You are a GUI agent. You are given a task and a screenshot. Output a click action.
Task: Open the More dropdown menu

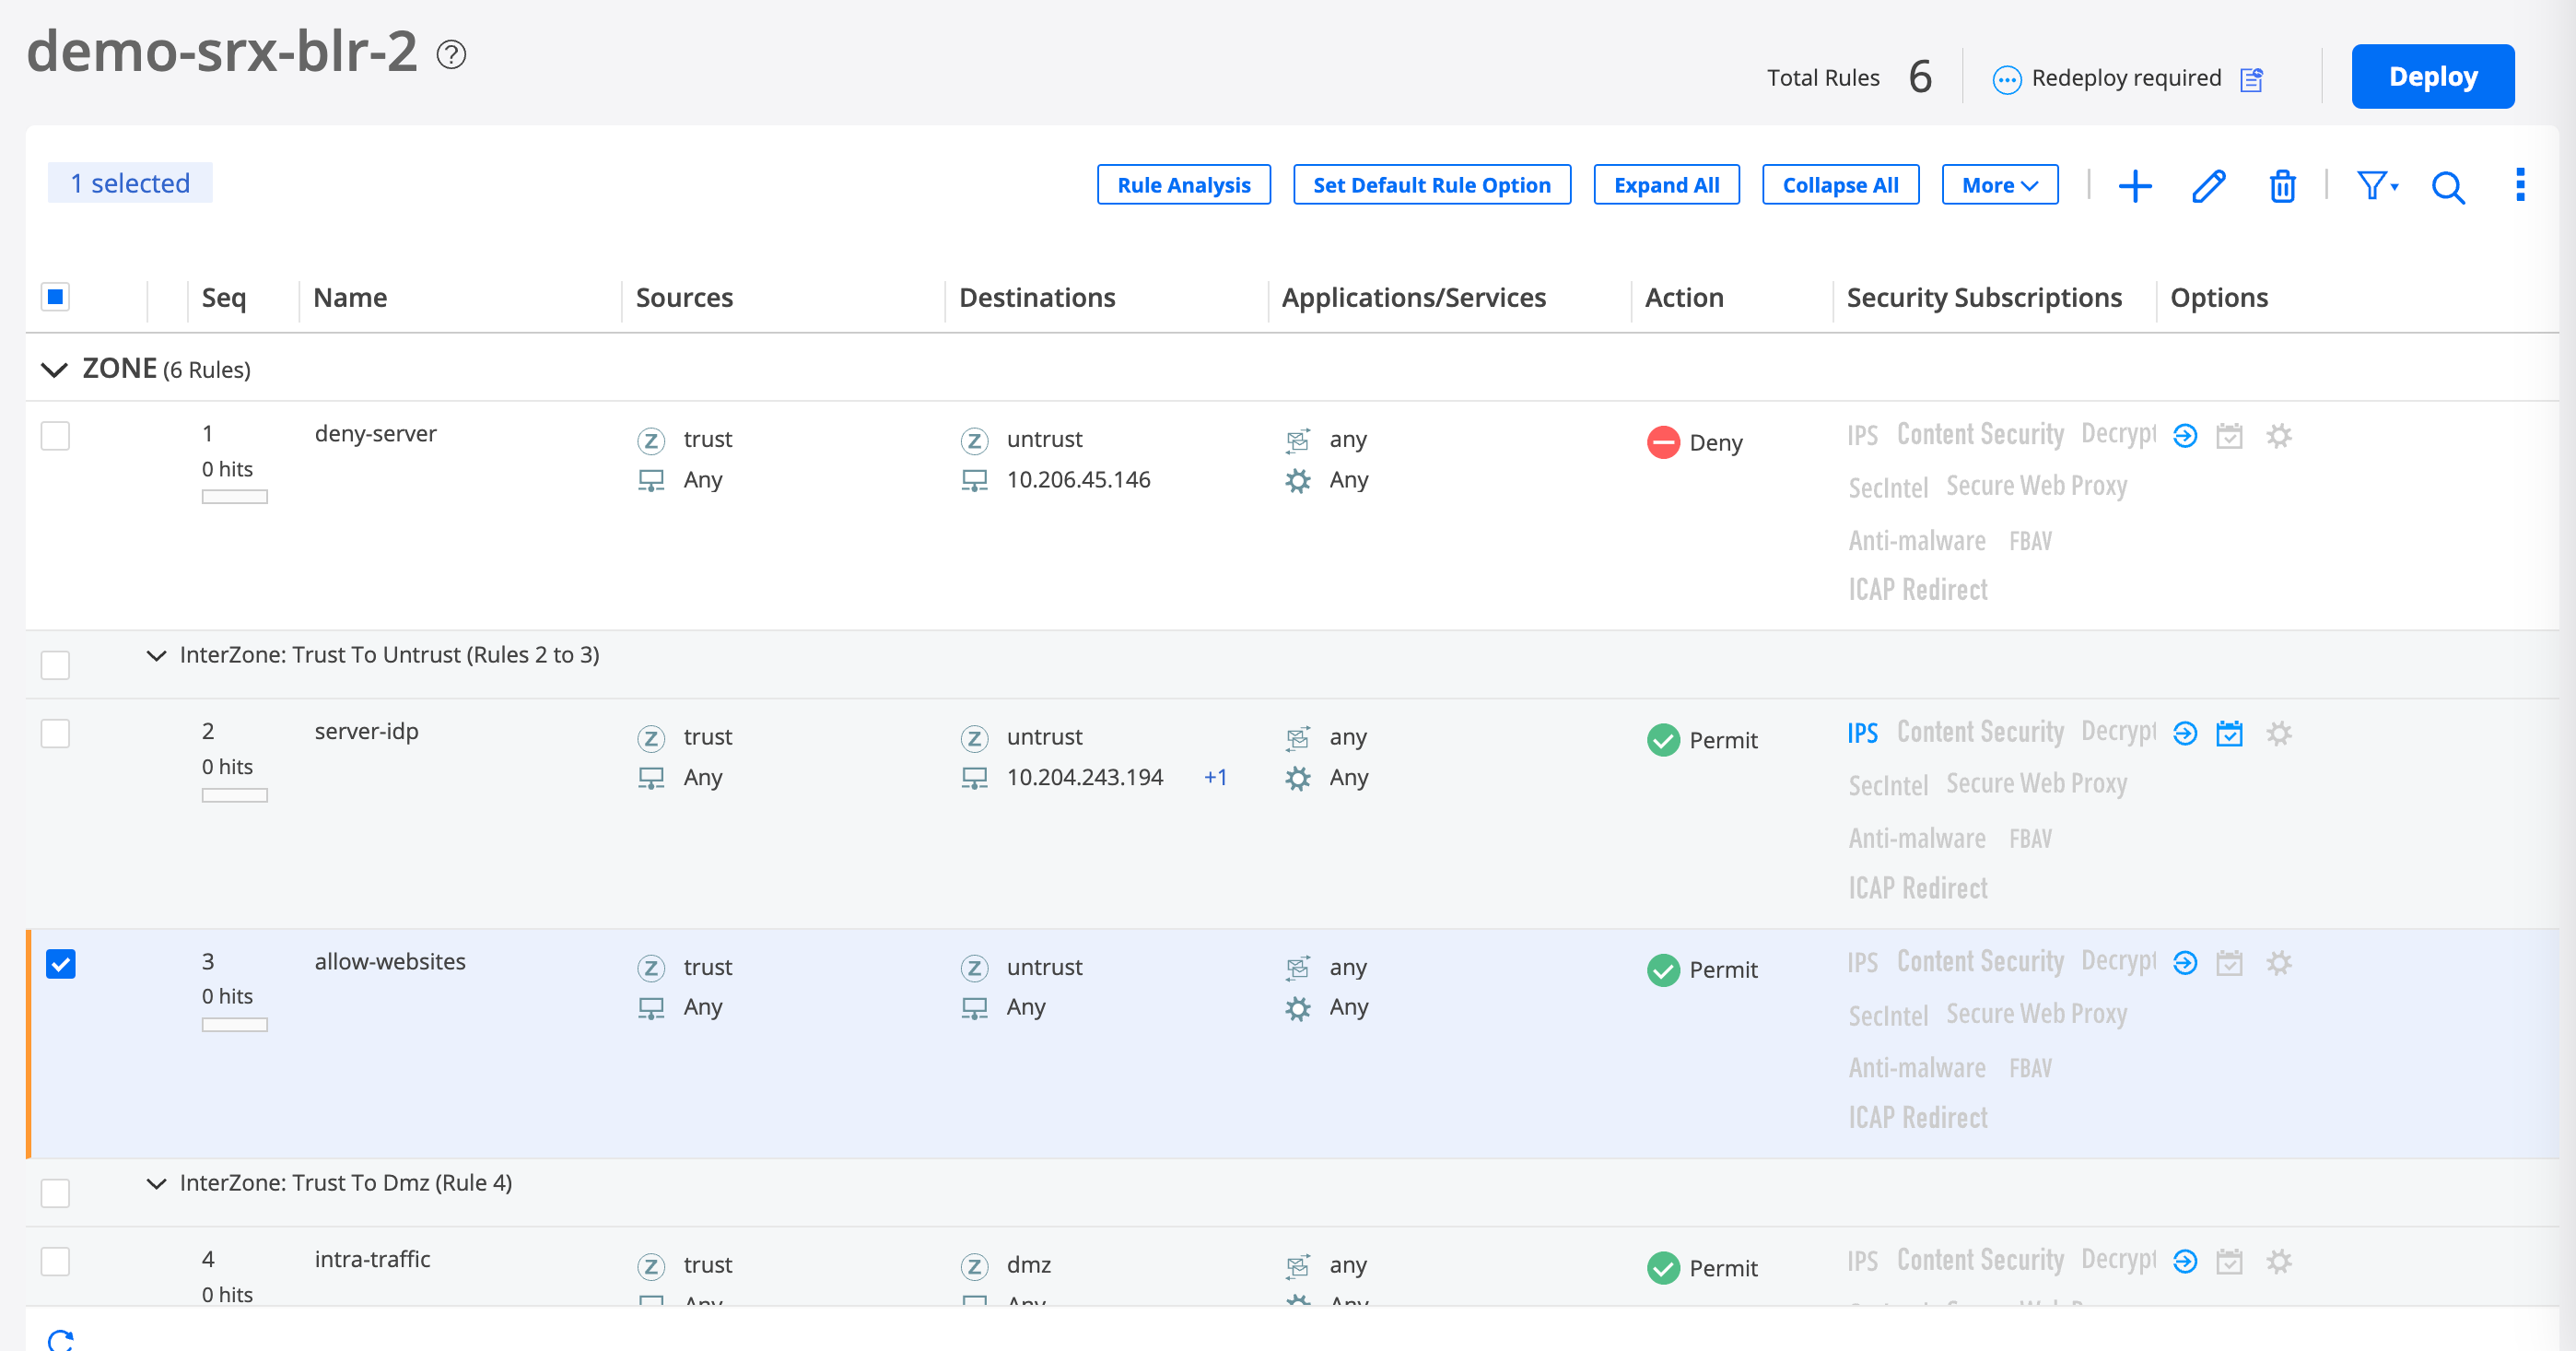[x=1999, y=185]
